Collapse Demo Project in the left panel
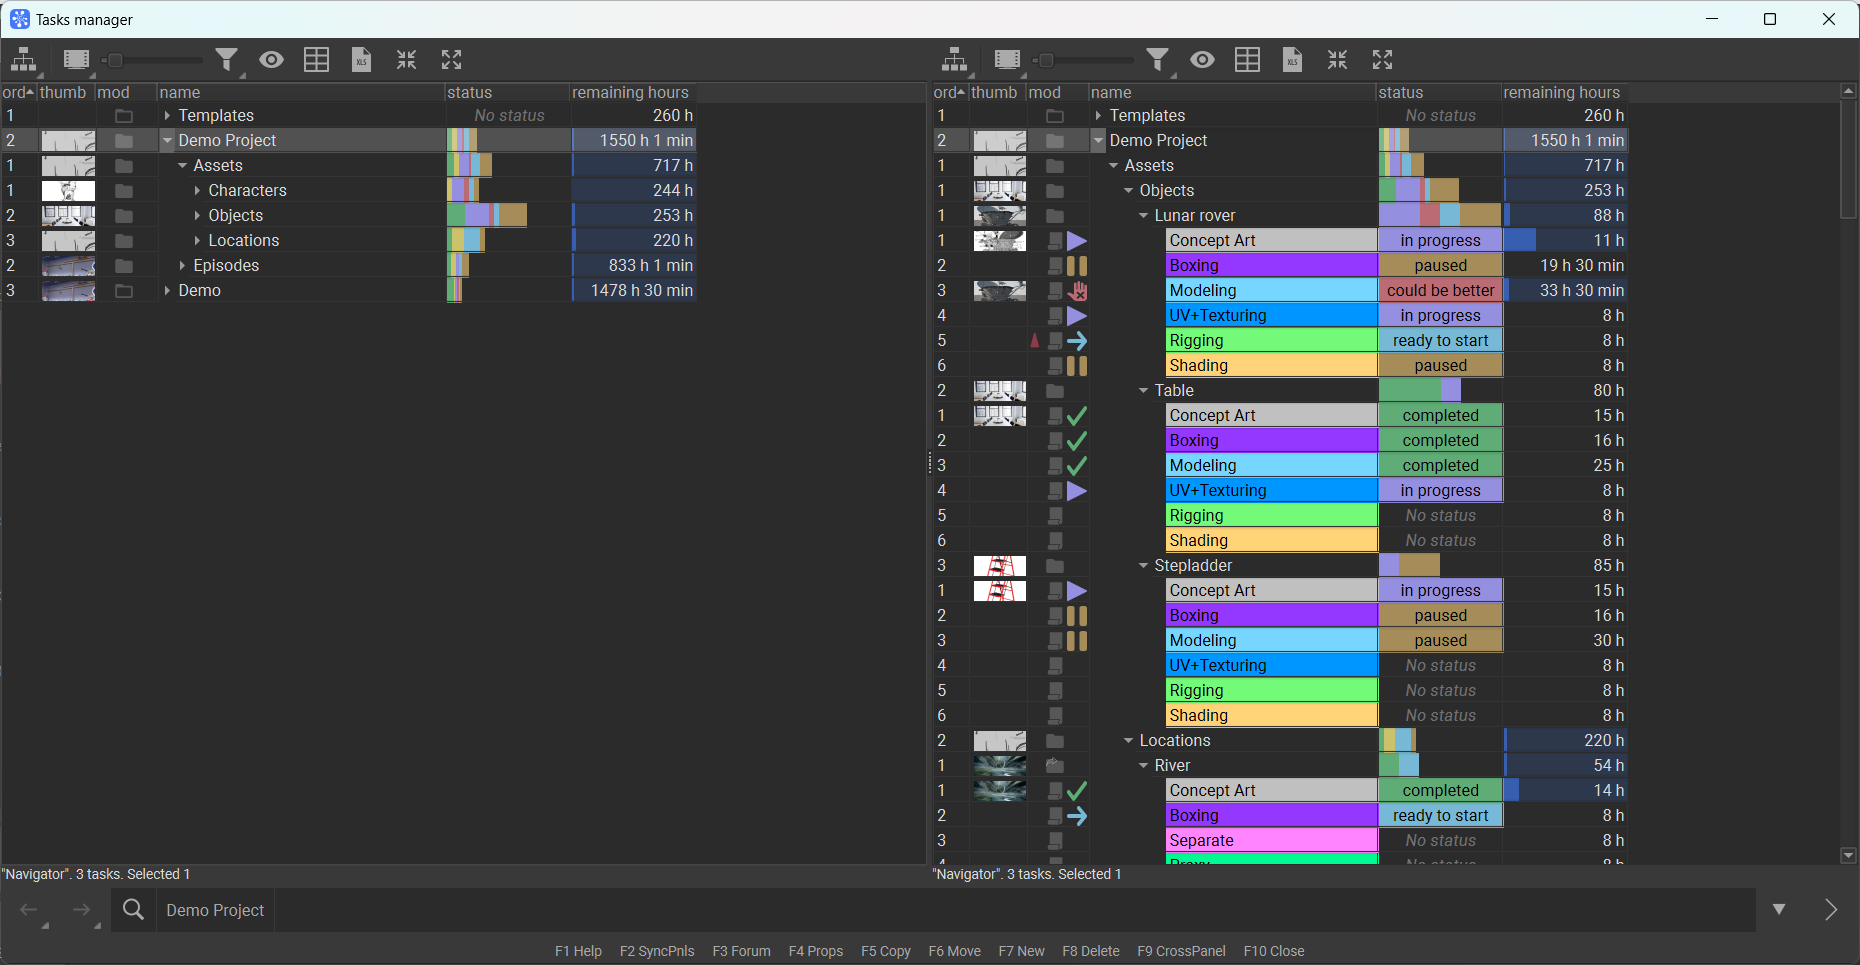Viewport: 1860px width, 965px height. pos(167,141)
